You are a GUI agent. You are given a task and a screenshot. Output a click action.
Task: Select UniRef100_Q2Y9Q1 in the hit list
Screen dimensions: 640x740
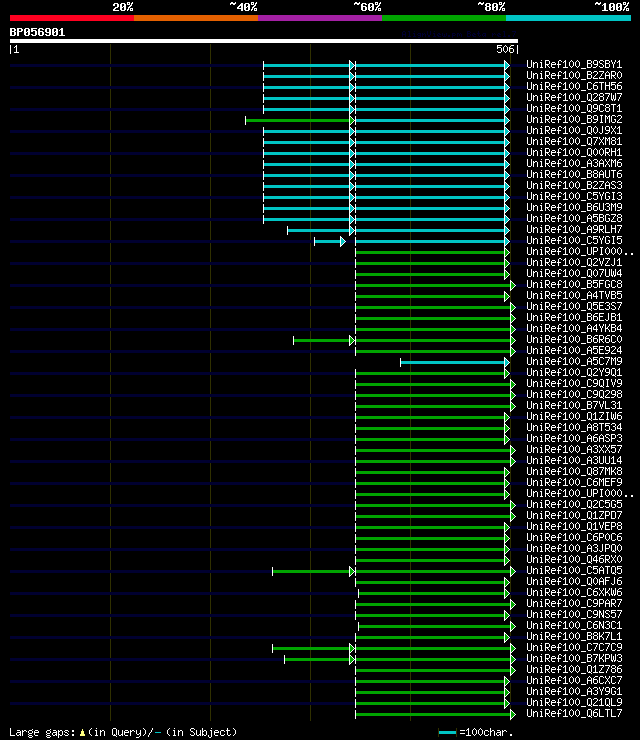(x=574, y=373)
